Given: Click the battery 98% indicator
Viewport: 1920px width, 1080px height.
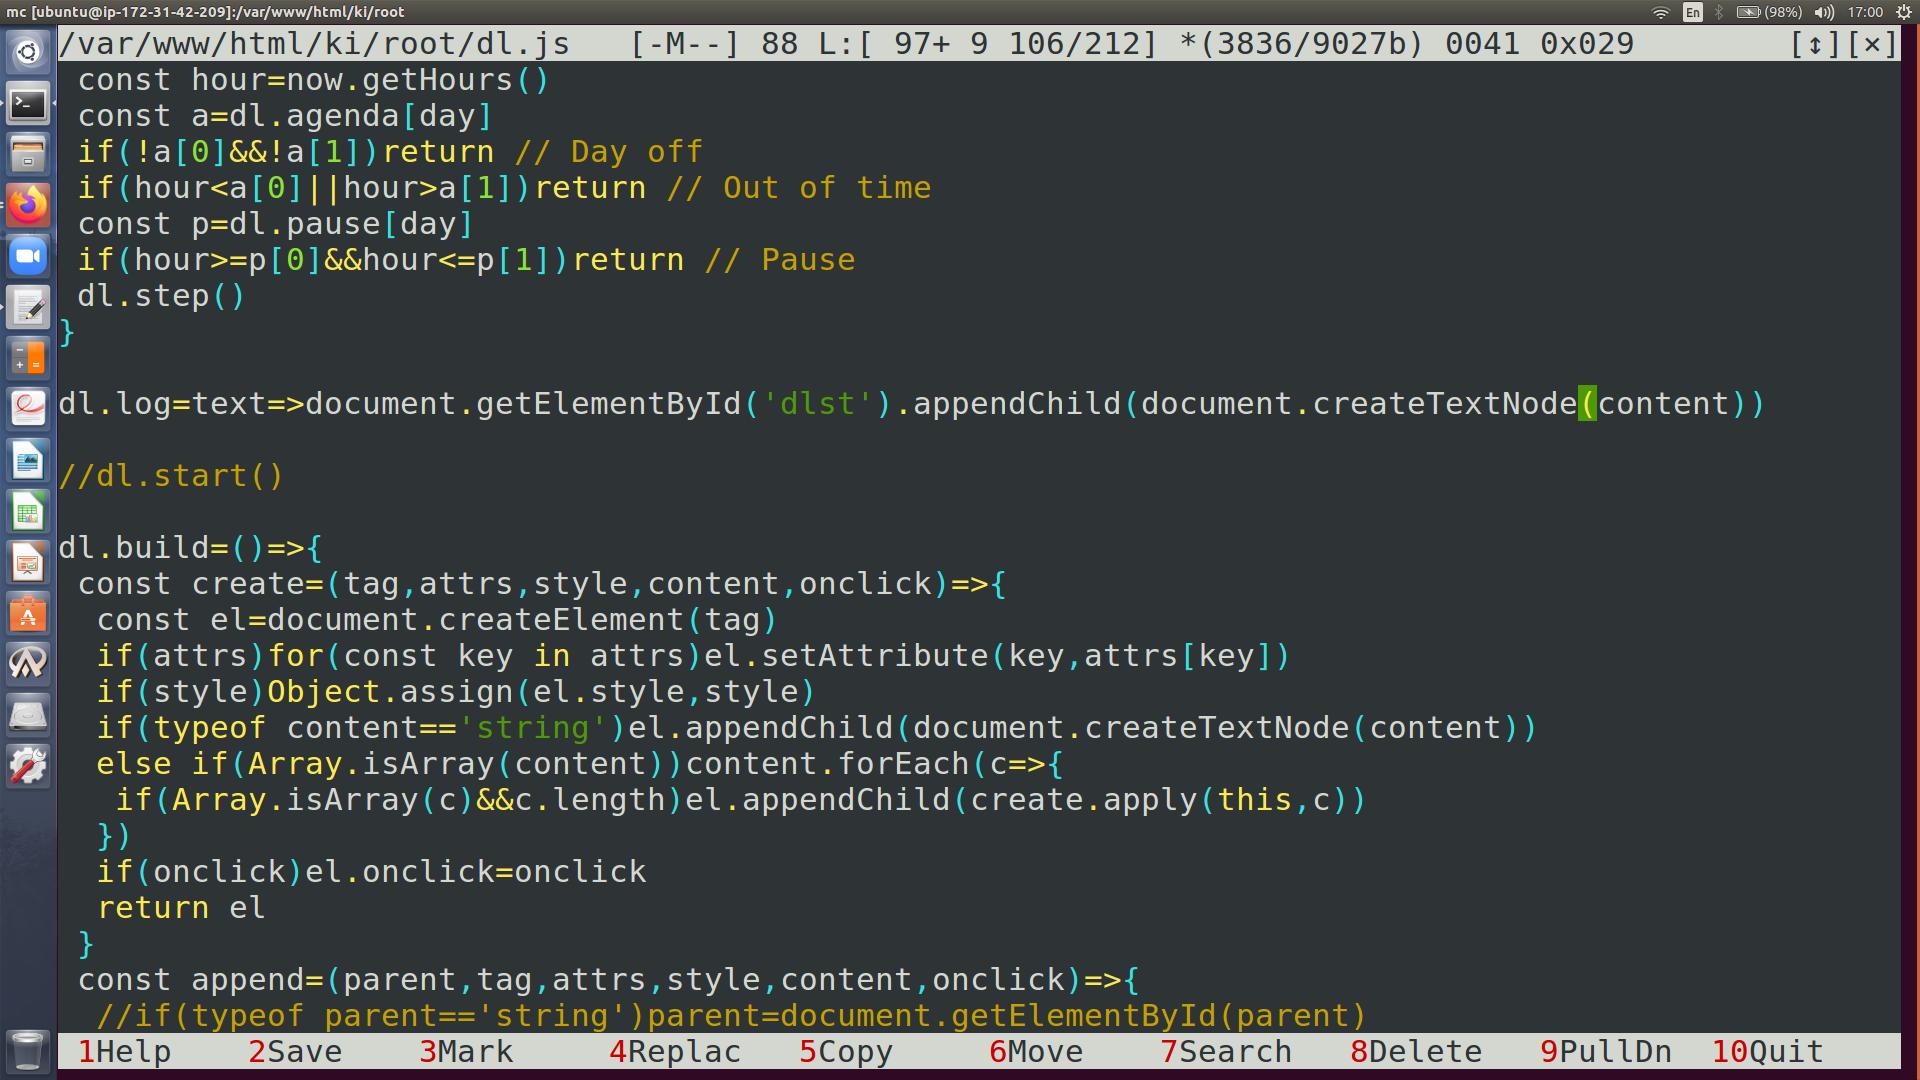Looking at the screenshot, I should click(1769, 12).
